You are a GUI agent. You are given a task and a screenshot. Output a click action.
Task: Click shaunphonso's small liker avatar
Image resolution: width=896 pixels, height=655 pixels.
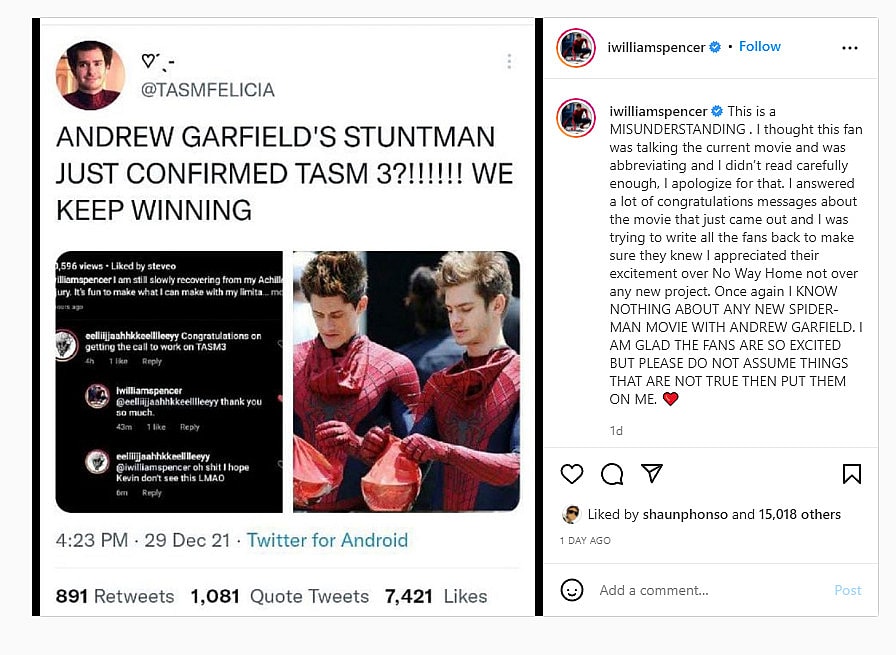pyautogui.click(x=571, y=514)
